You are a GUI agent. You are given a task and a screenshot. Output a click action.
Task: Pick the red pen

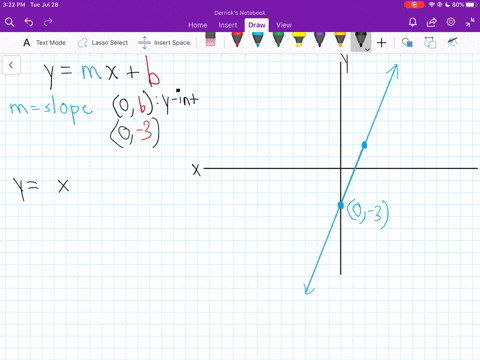point(237,39)
